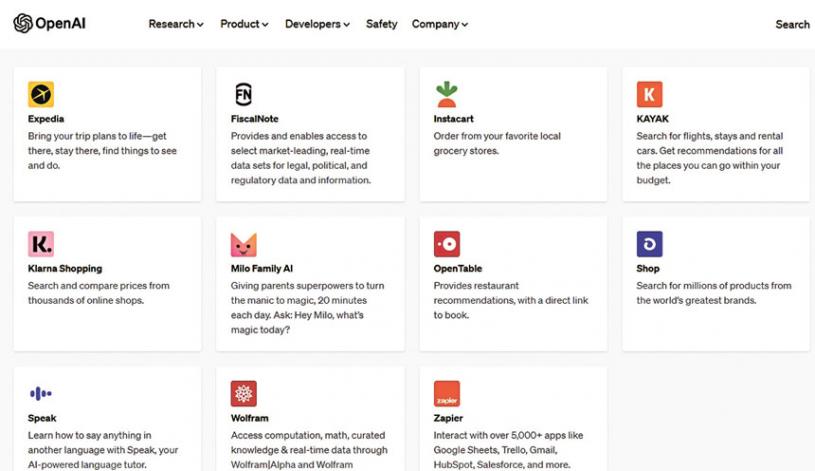Screen dimensions: 815x471
Task: Select the Wolfram plugin title text
Action: click(249, 418)
